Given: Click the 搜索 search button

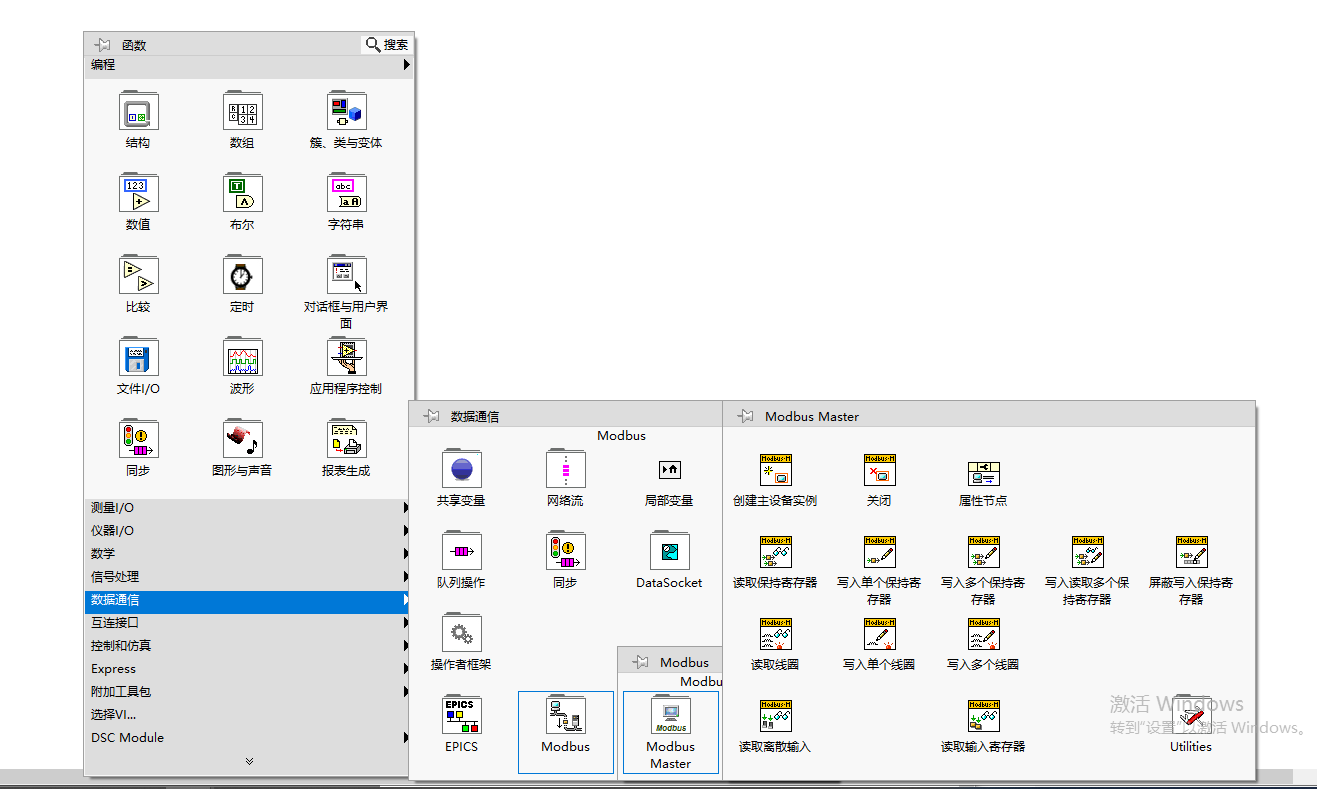Looking at the screenshot, I should (387, 44).
